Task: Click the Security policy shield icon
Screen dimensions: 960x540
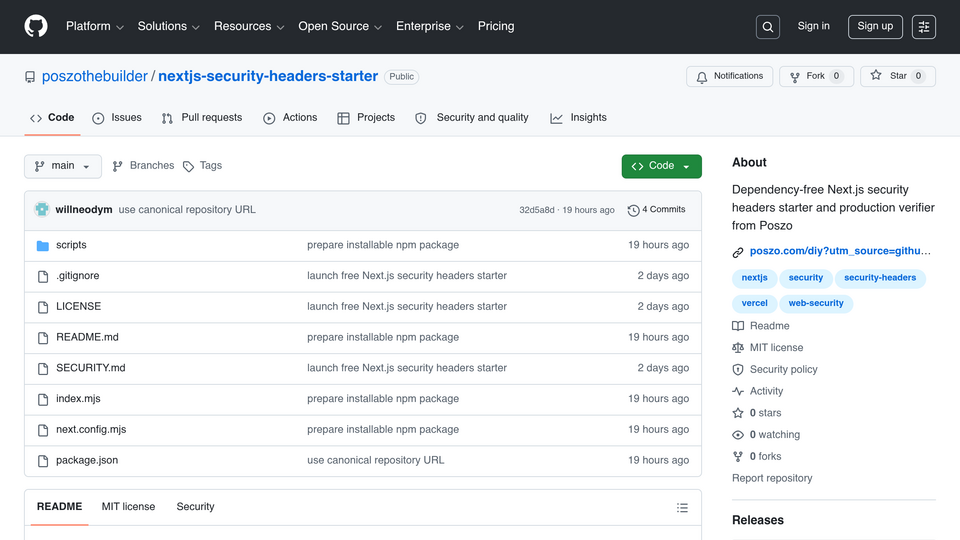Action: 738,370
